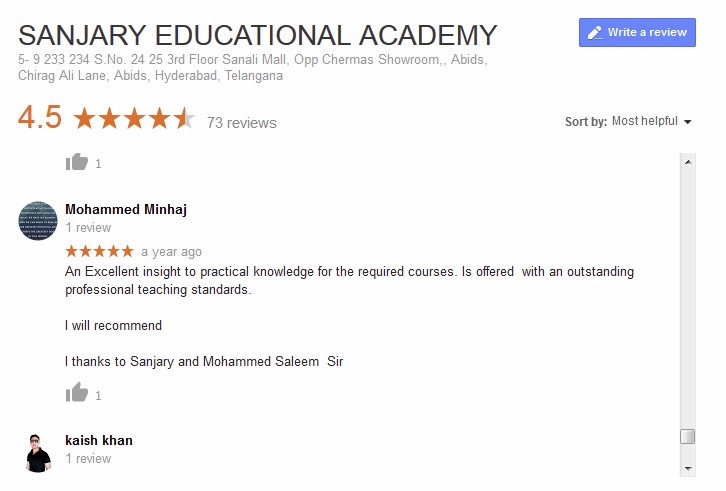The image size is (726, 491).
Task: Click the Write a review button
Action: tap(637, 32)
